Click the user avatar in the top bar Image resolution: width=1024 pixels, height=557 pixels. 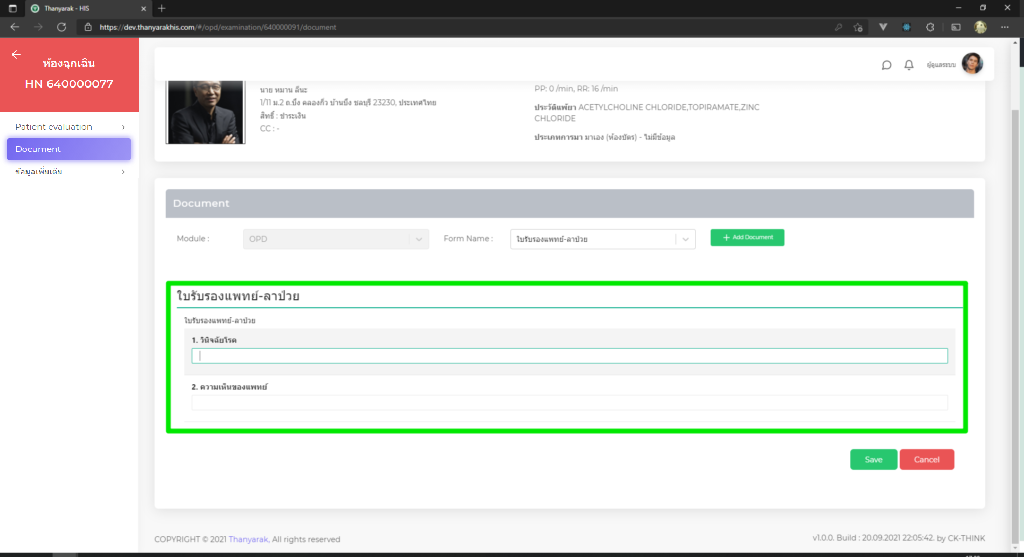point(972,64)
